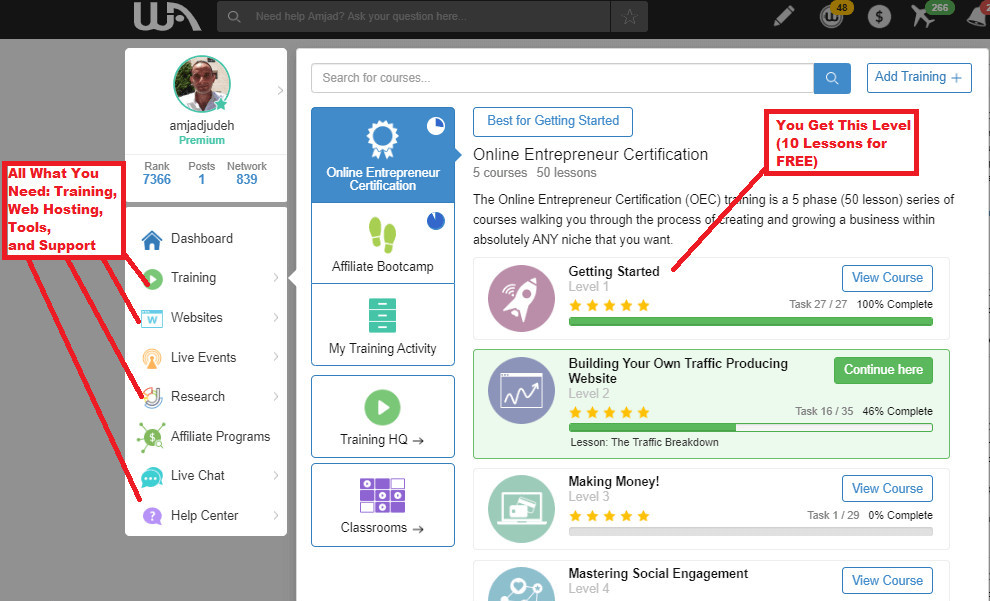This screenshot has width=990, height=601.
Task: Click the amjadjudeh profile photo
Action: tap(202, 84)
